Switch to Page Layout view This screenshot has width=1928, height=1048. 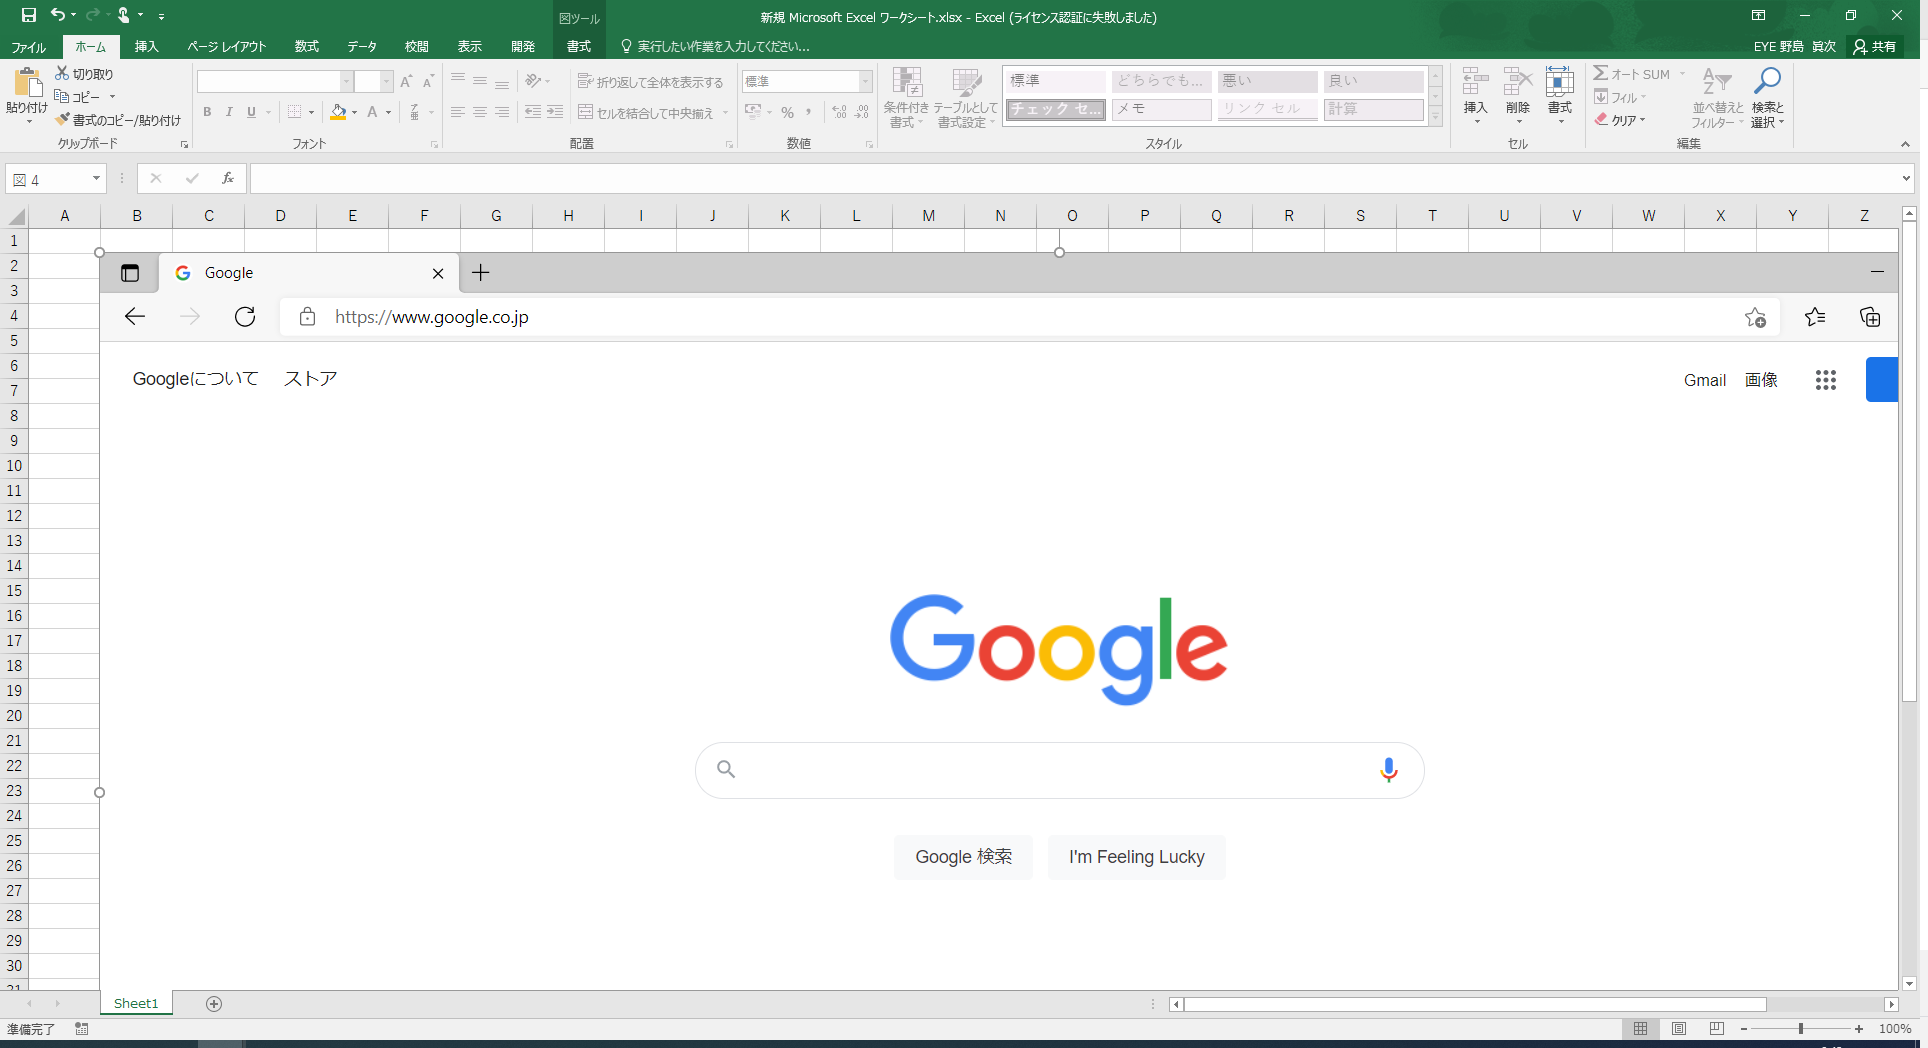coord(1679,1029)
